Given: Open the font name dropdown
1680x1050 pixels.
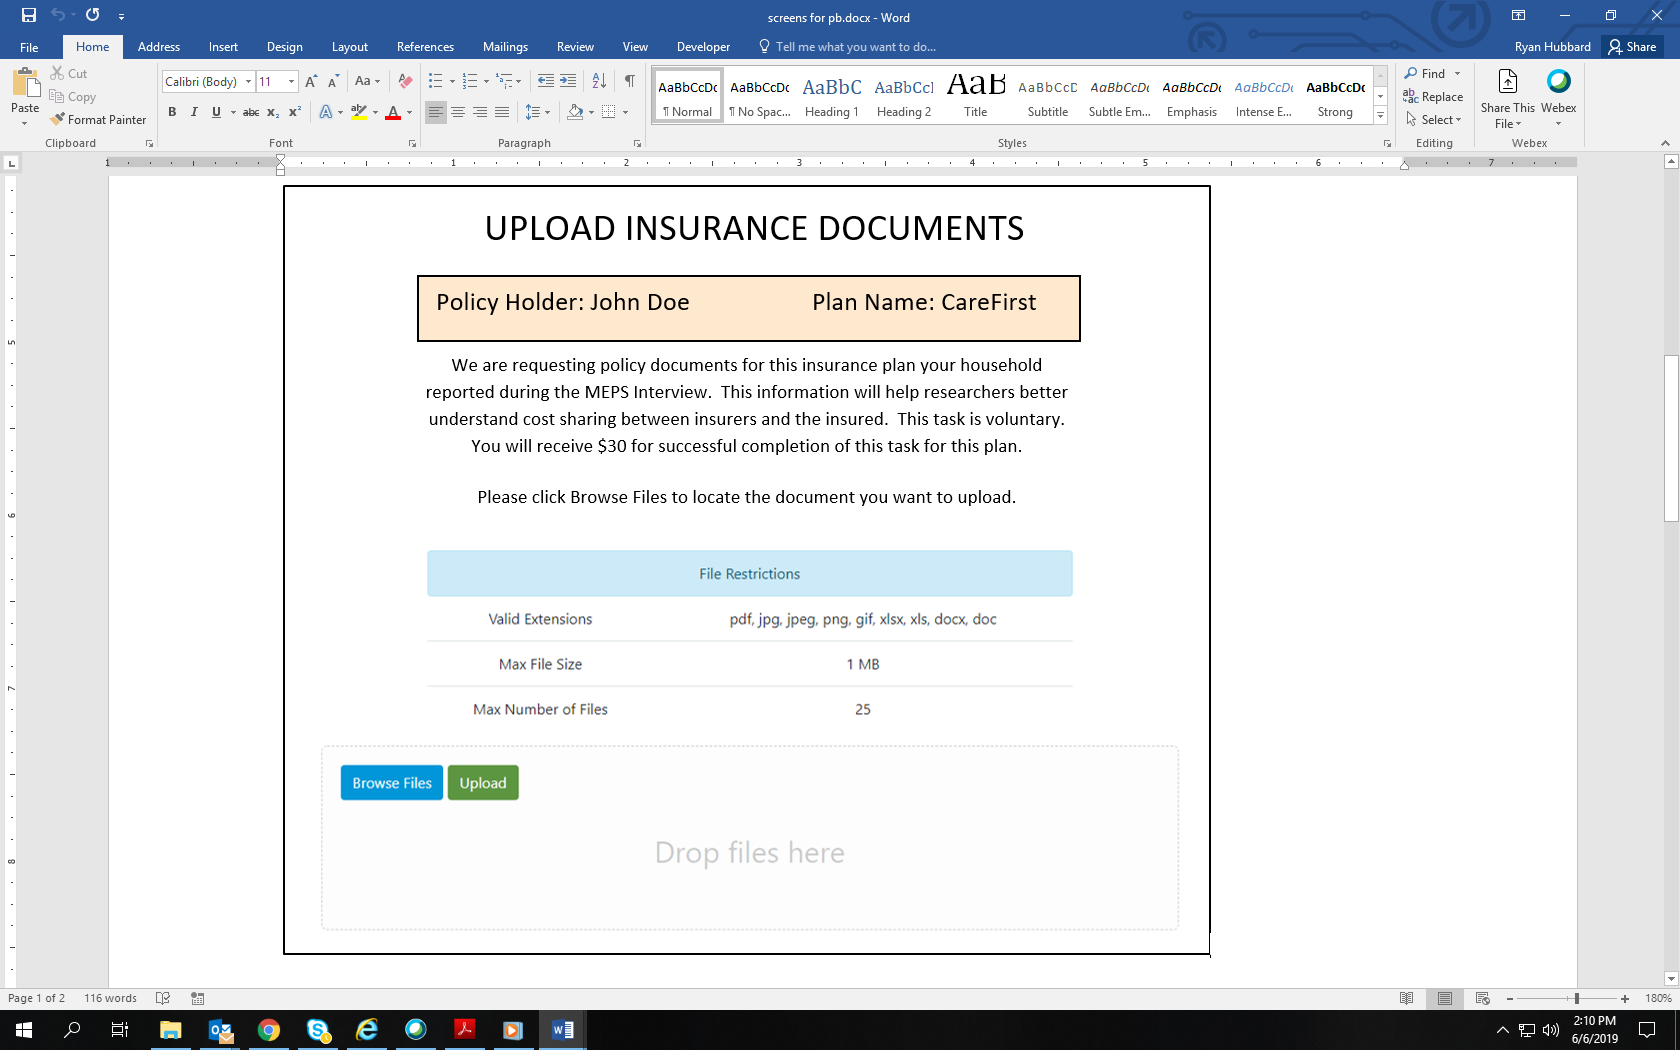Looking at the screenshot, I should (x=248, y=82).
